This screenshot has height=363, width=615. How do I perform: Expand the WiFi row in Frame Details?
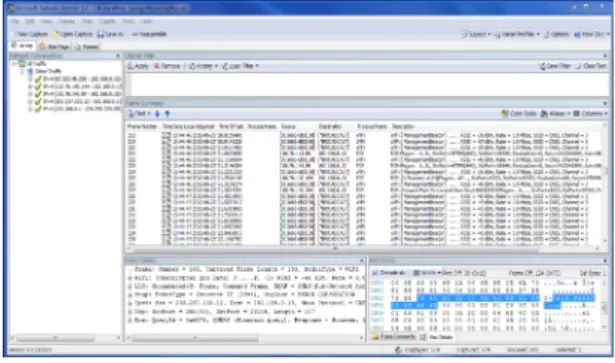coord(130,278)
